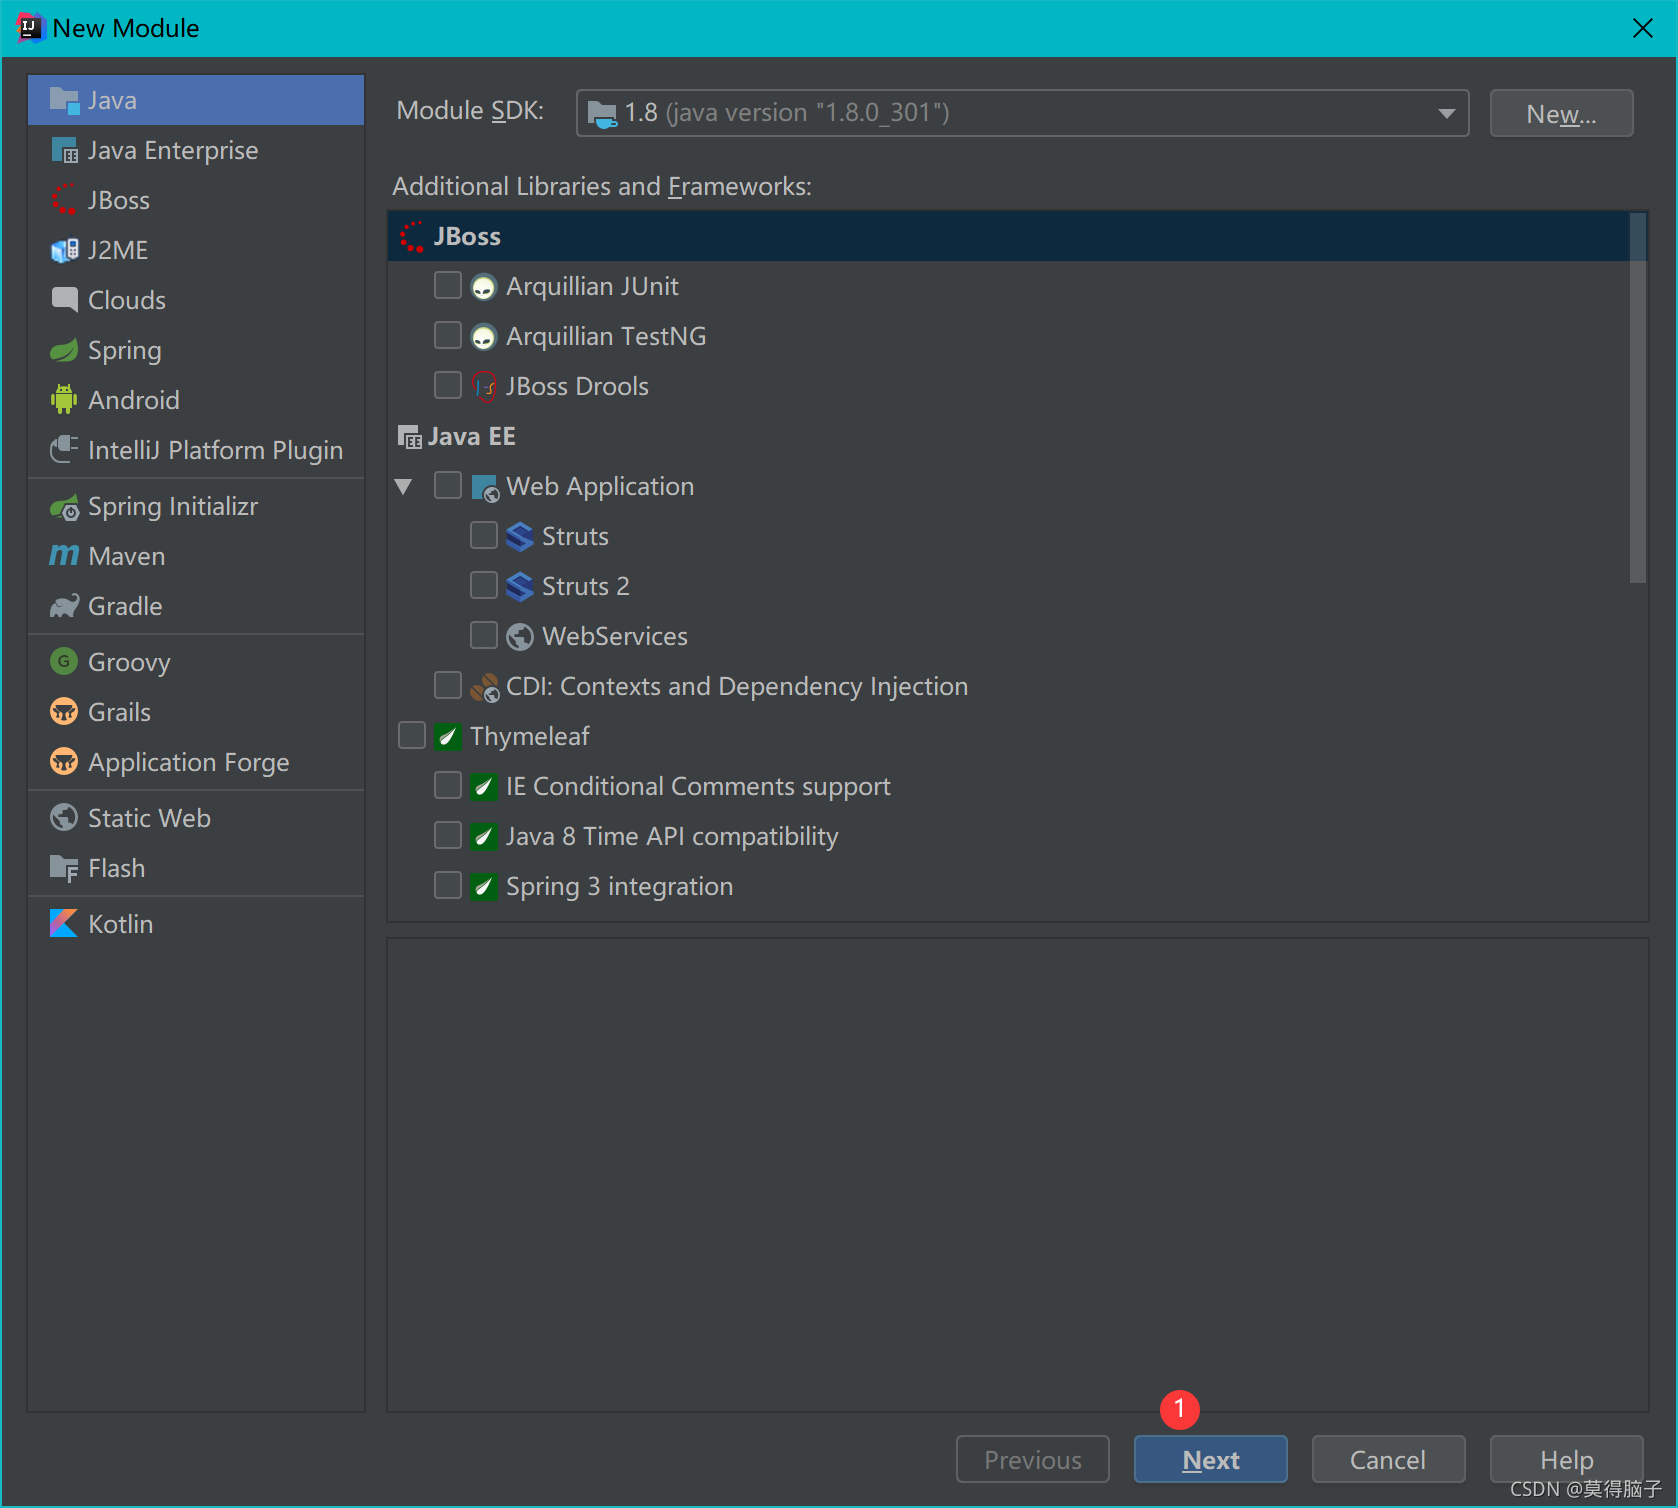Enable the Thymeleaf checkbox
This screenshot has width=1678, height=1508.
click(412, 736)
